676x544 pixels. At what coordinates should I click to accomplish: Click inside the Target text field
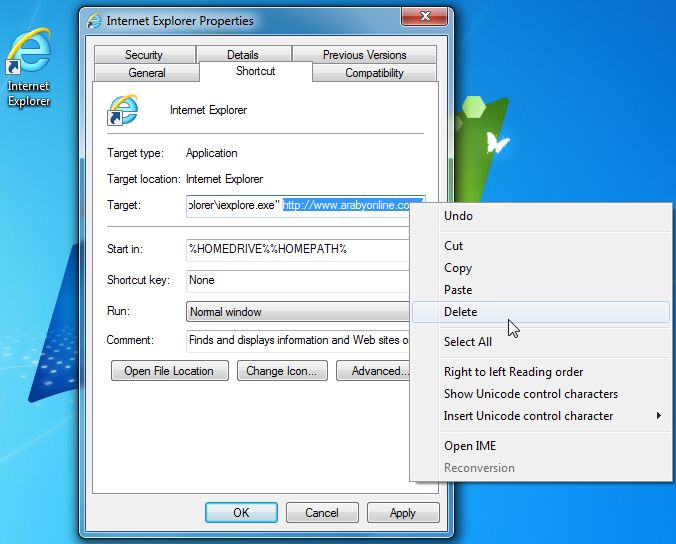pyautogui.click(x=298, y=206)
